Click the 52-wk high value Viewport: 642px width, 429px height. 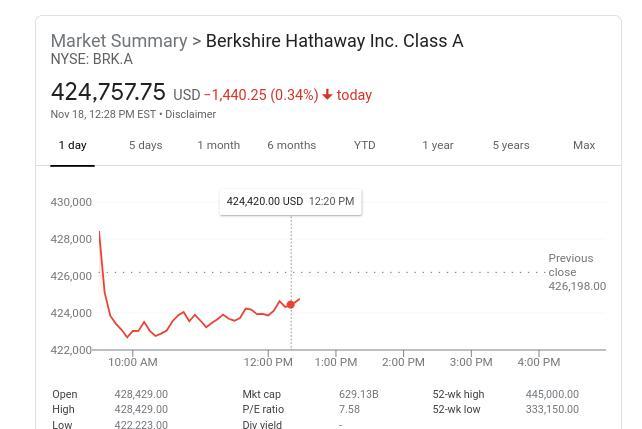pos(551,394)
